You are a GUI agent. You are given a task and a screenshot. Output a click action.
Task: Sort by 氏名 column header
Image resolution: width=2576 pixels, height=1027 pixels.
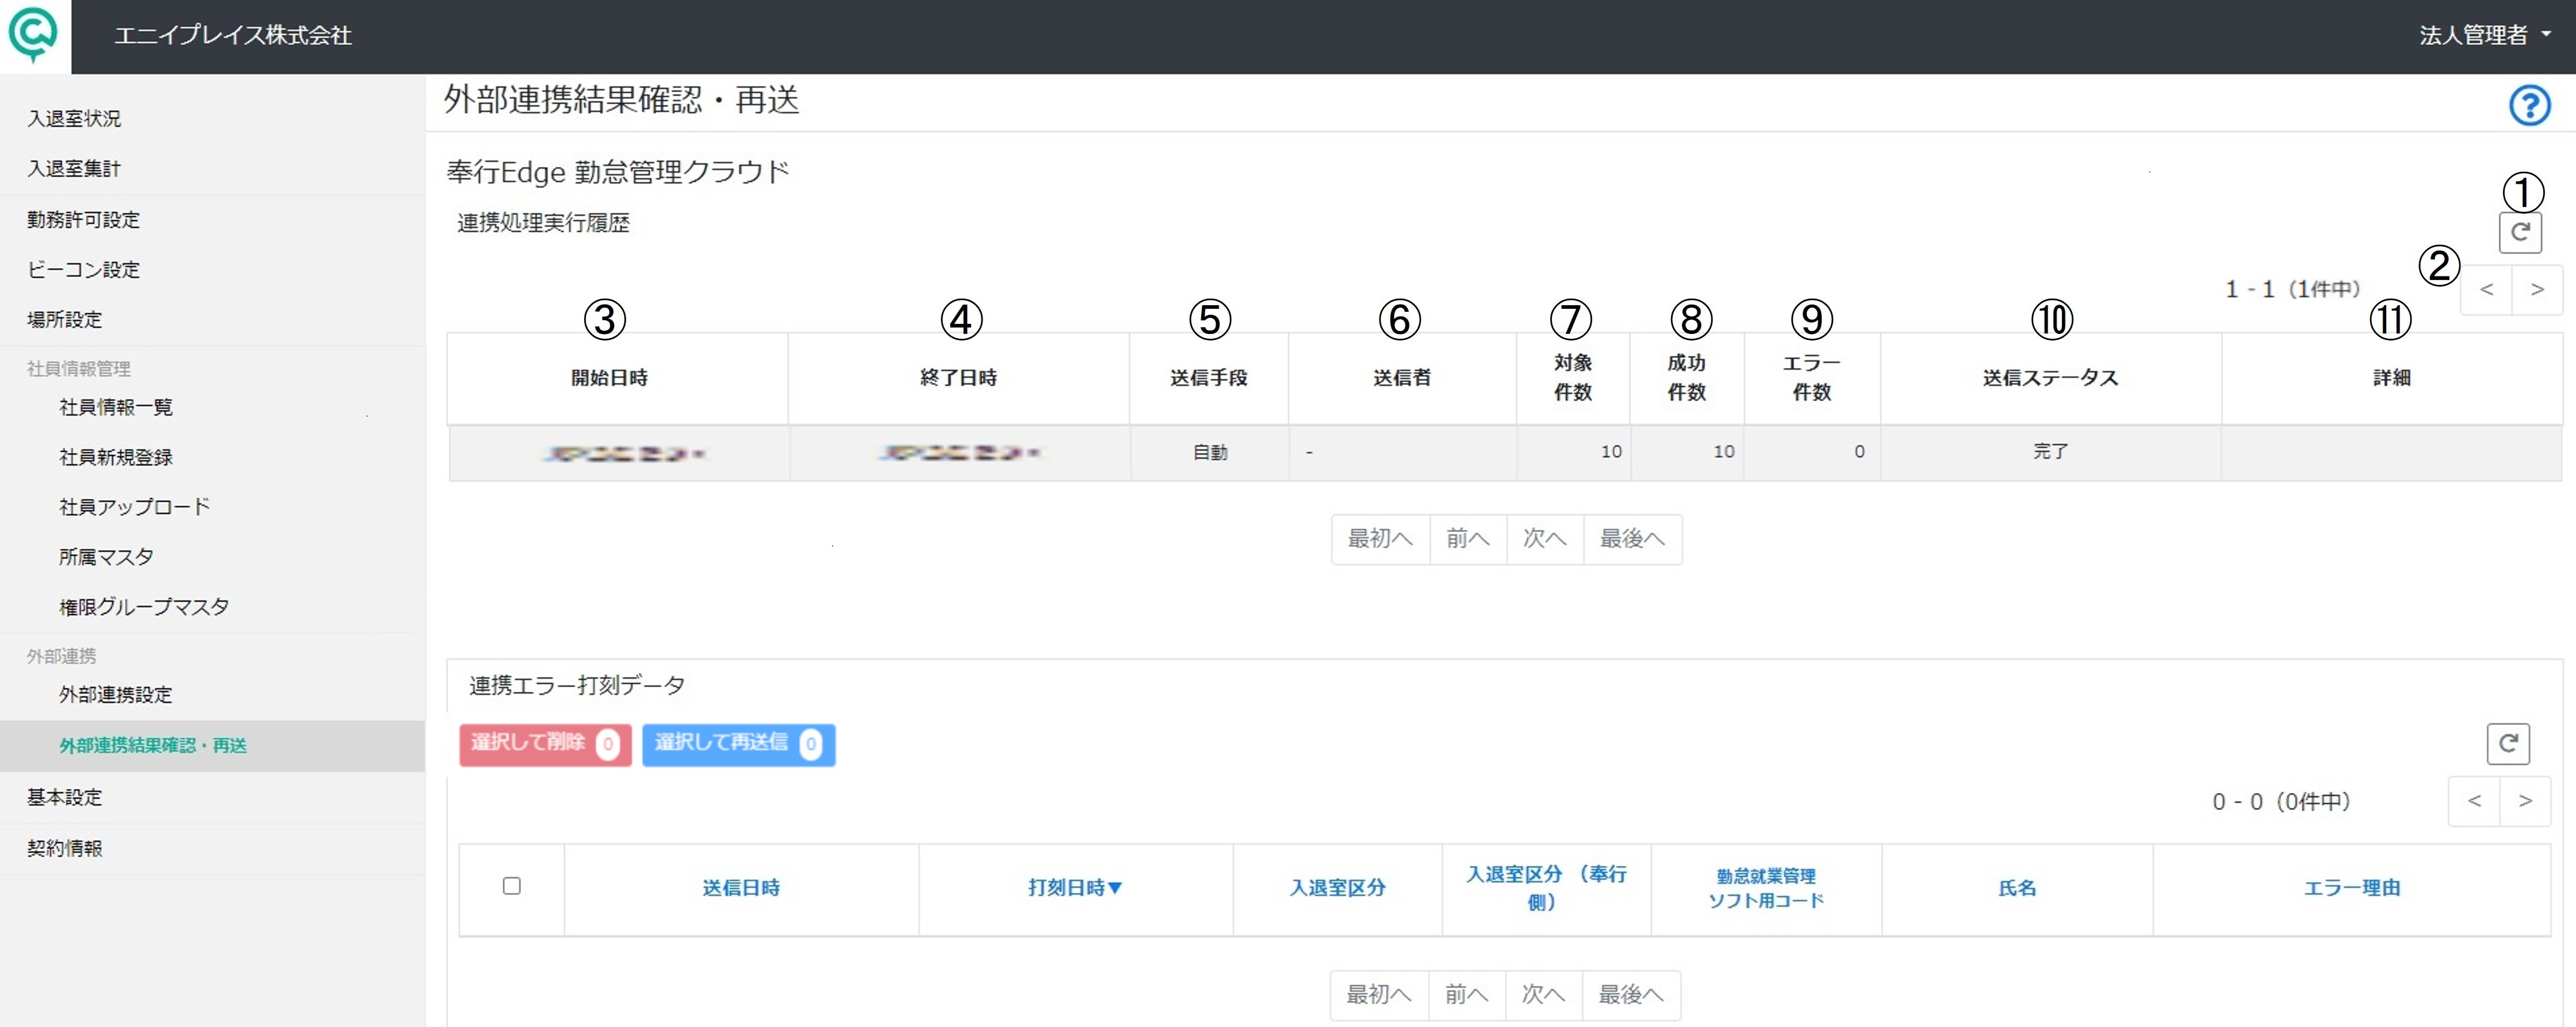click(2017, 888)
